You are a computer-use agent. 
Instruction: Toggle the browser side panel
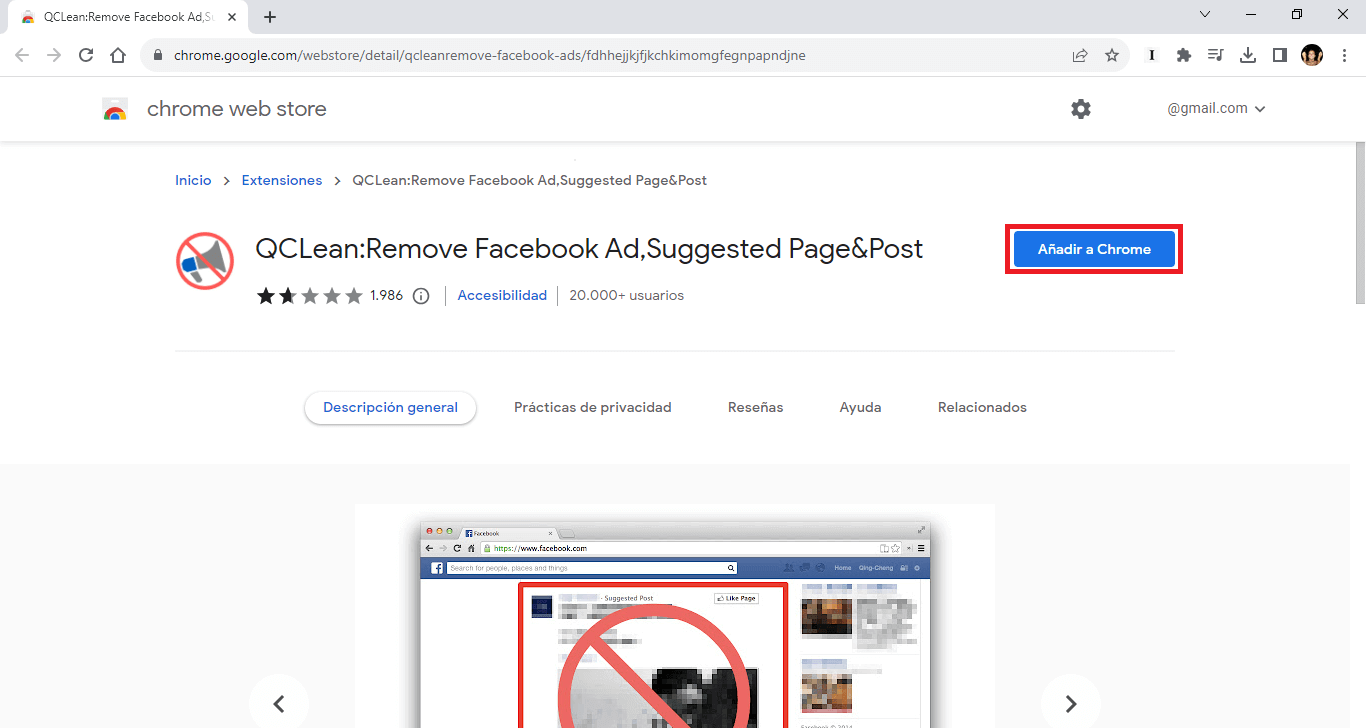(x=1280, y=56)
